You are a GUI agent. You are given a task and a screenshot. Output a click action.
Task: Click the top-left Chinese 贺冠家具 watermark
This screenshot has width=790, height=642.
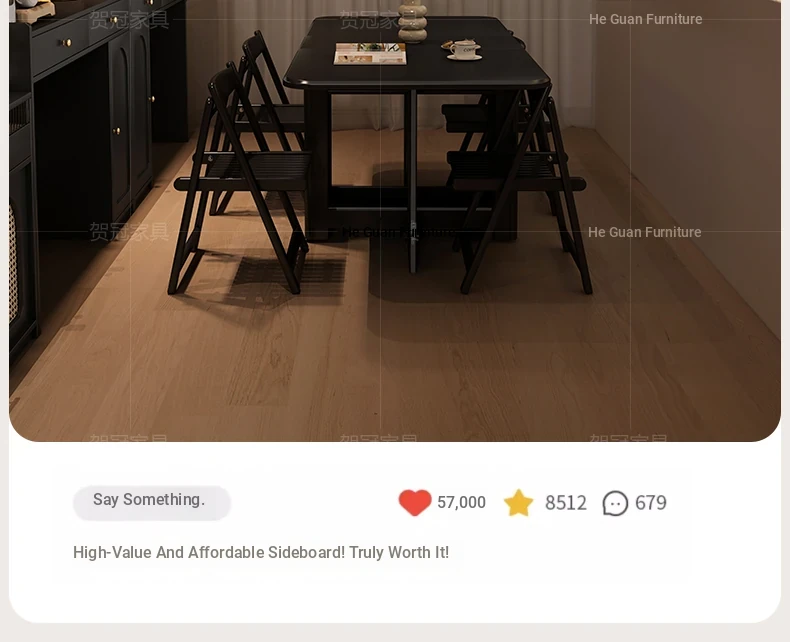coord(129,20)
